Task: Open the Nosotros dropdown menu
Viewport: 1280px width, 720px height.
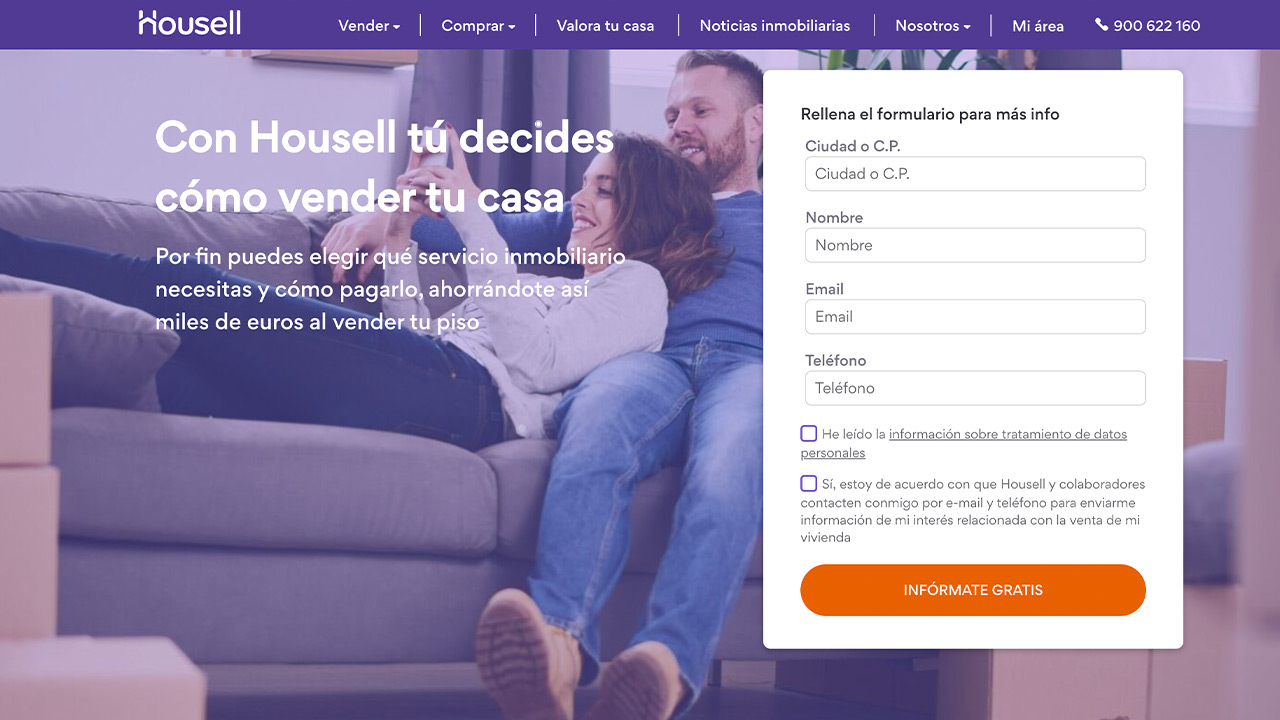Action: (933, 26)
